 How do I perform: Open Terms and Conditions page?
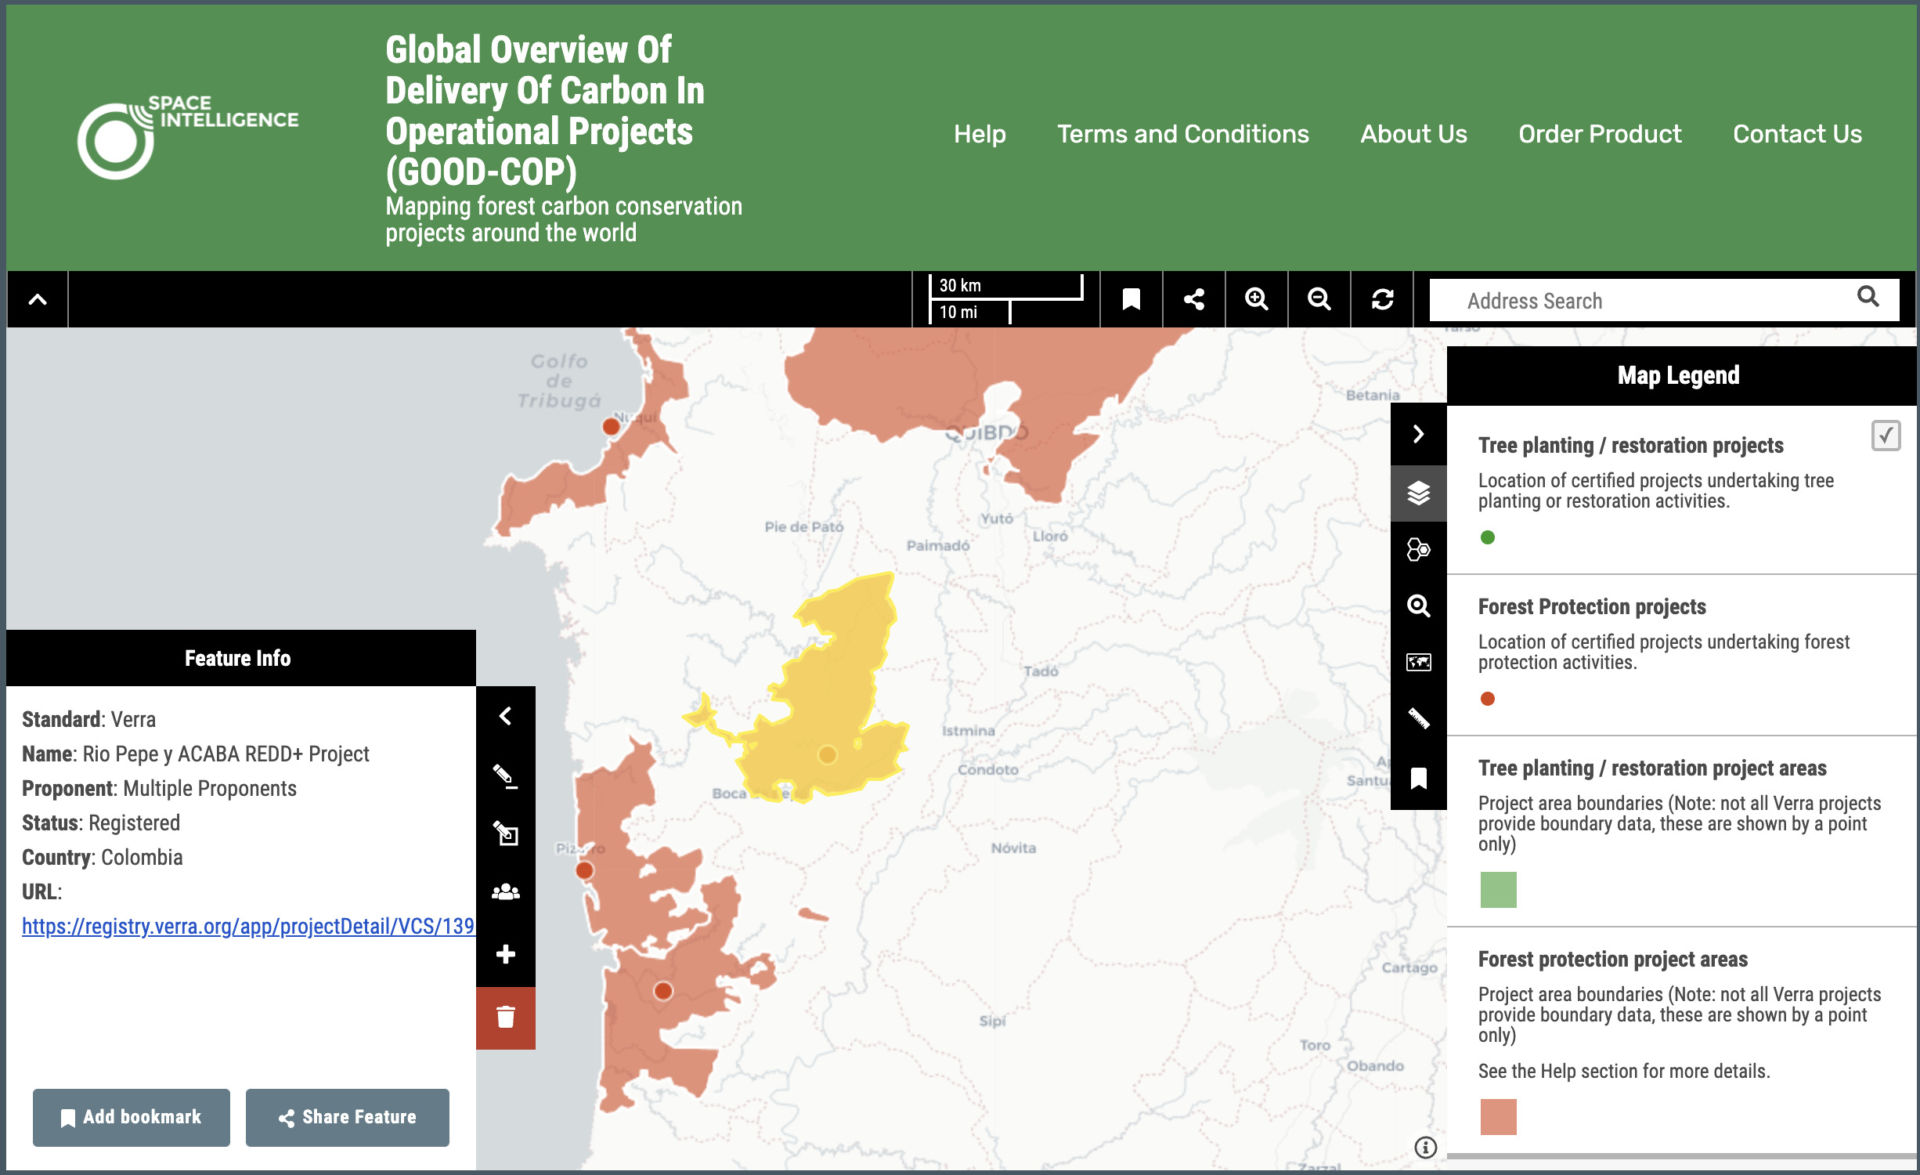pos(1183,134)
